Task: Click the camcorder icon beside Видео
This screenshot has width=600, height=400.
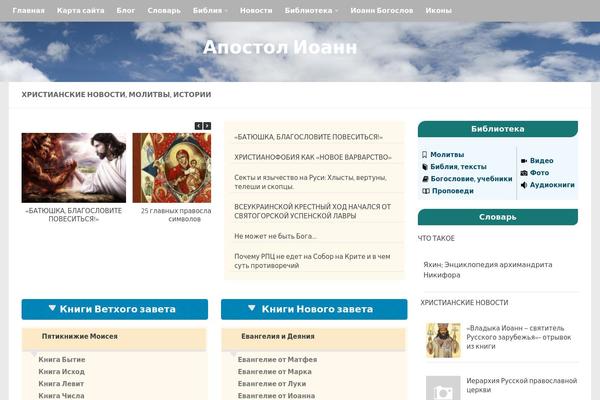Action: click(x=524, y=161)
